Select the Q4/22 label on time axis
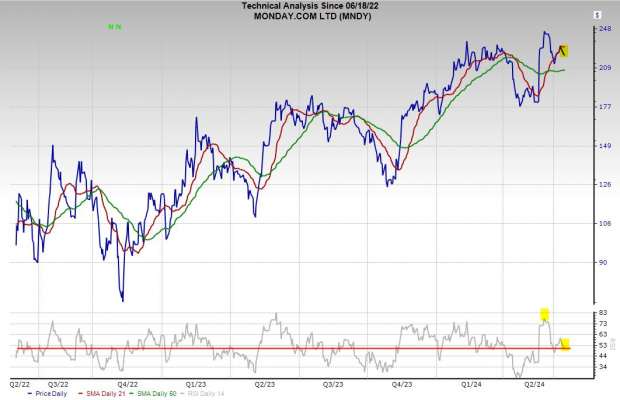The height and width of the screenshot is (400, 620). tap(127, 383)
